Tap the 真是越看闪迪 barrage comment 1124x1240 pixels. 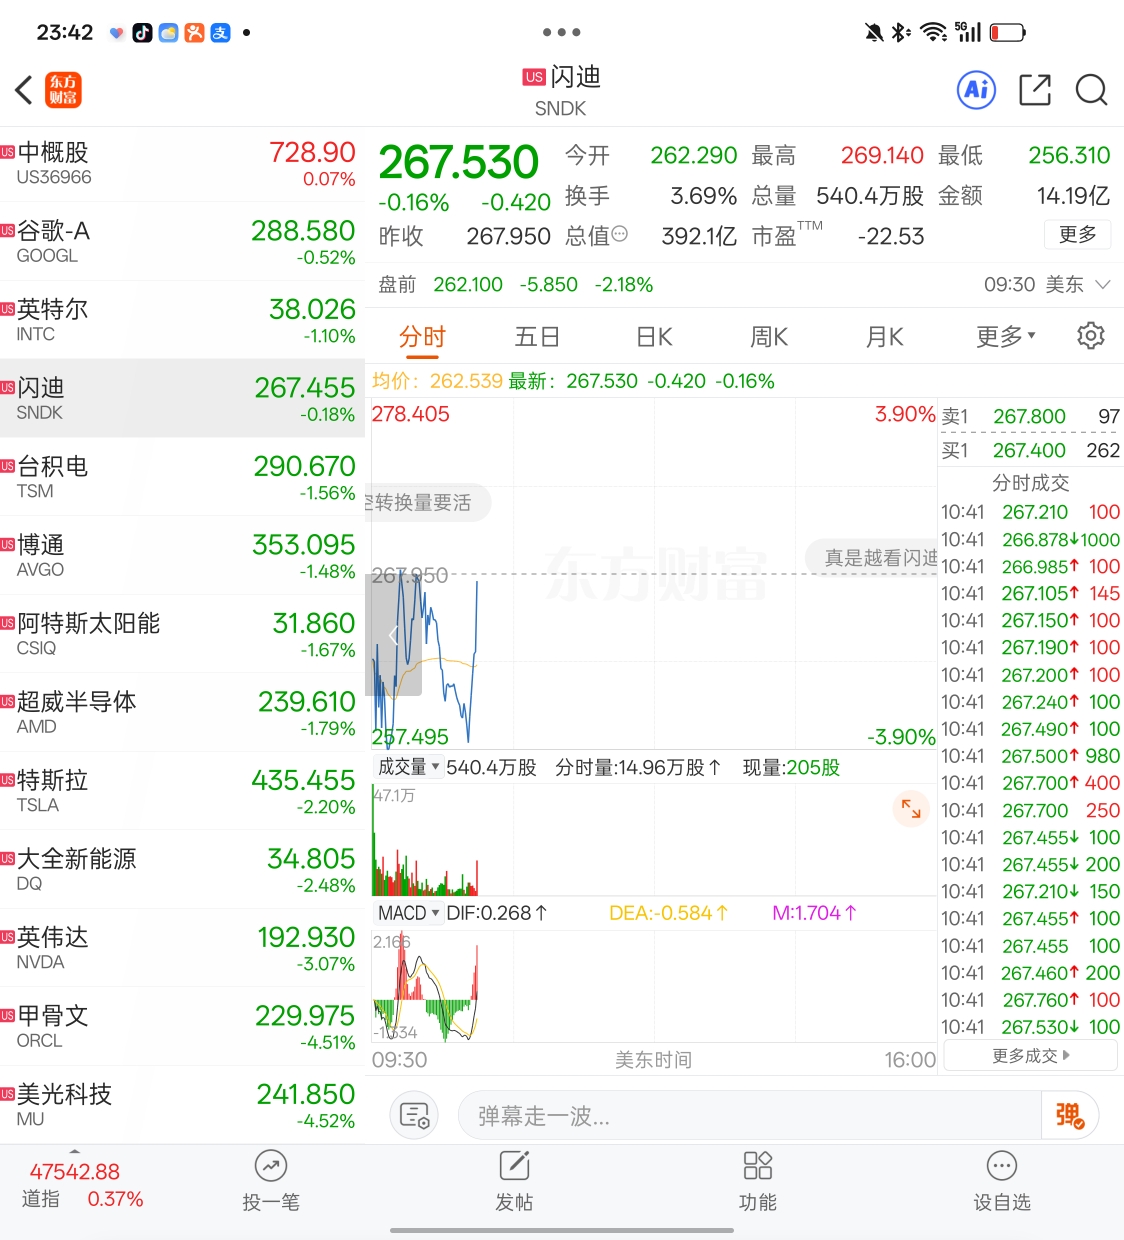pyautogui.click(x=872, y=558)
